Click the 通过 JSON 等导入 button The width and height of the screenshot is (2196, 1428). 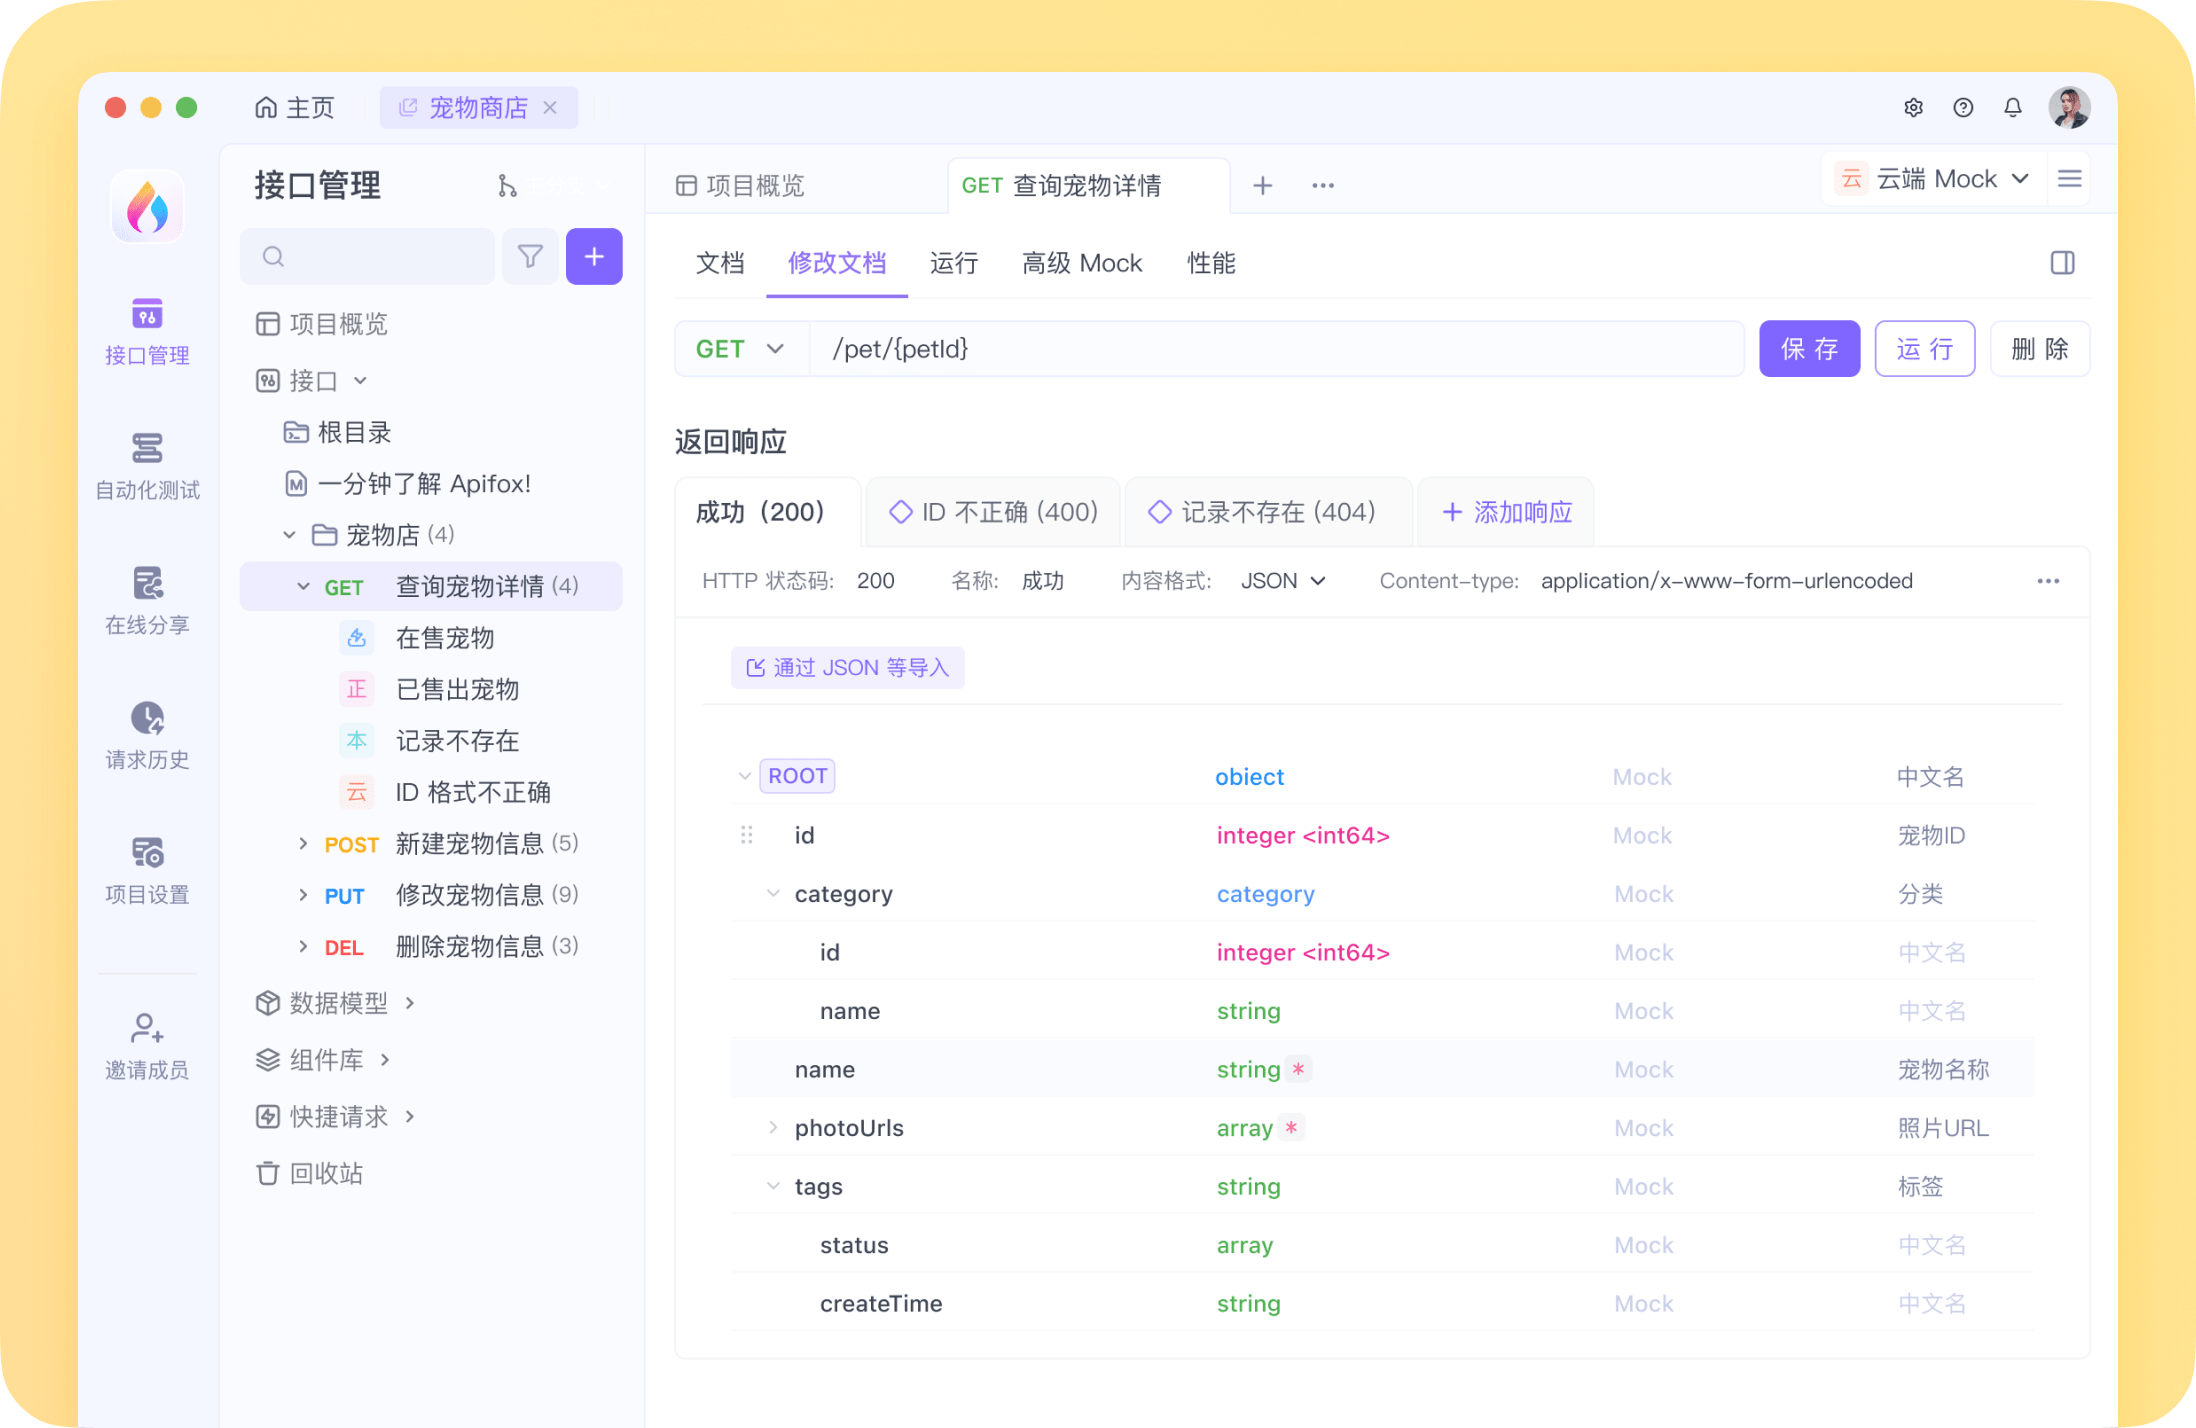tap(846, 667)
